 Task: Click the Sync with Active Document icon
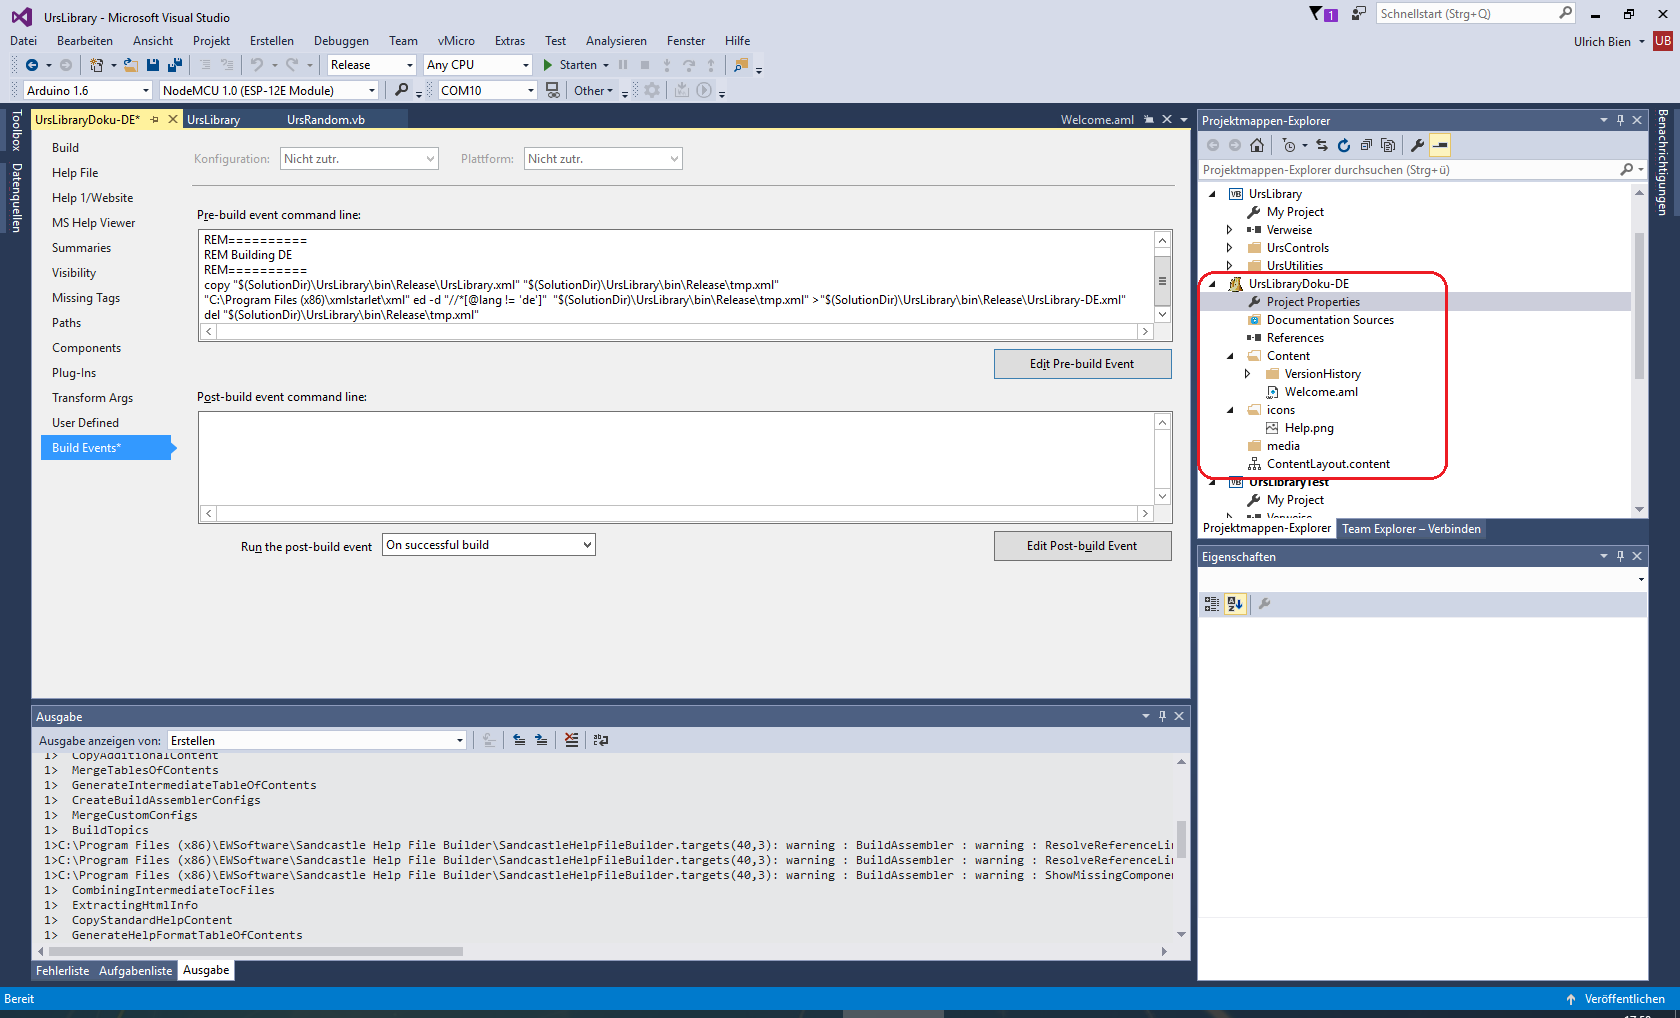pos(1322,145)
